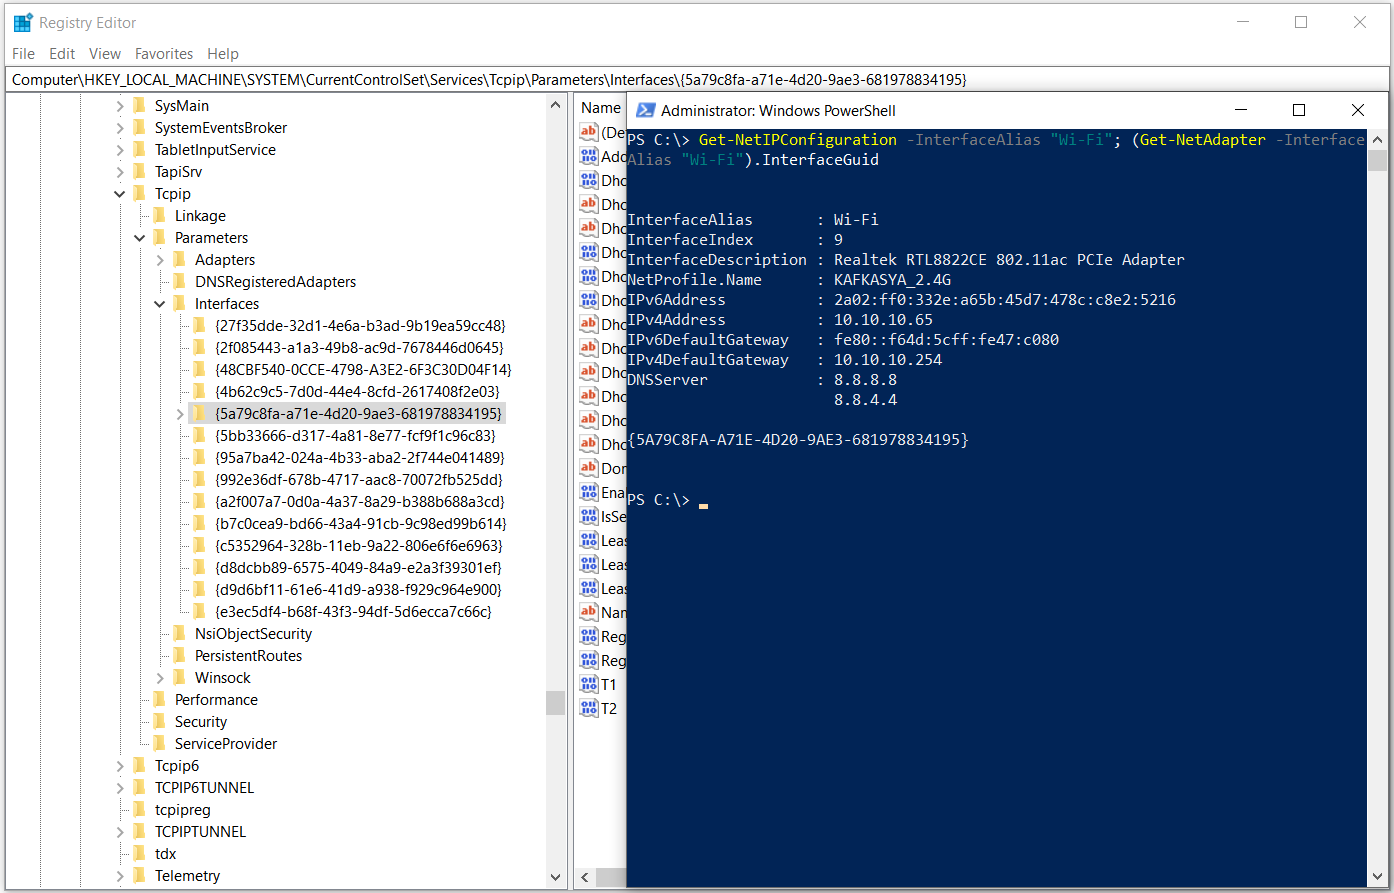Click the PowerShell icon in title bar
This screenshot has width=1394, height=893.
(646, 111)
